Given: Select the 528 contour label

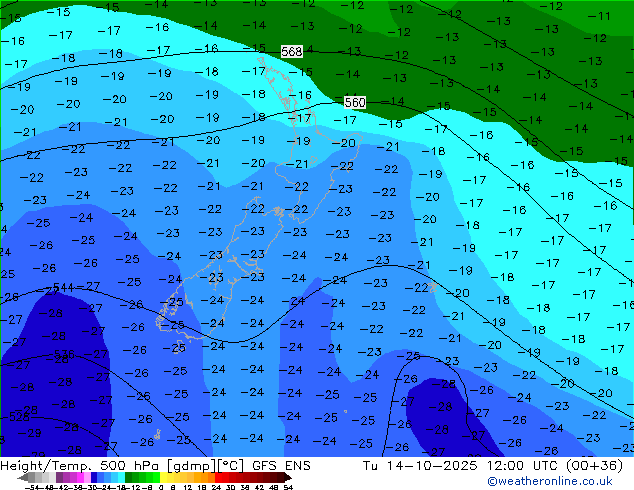Looking at the screenshot, I should pyautogui.click(x=18, y=416).
